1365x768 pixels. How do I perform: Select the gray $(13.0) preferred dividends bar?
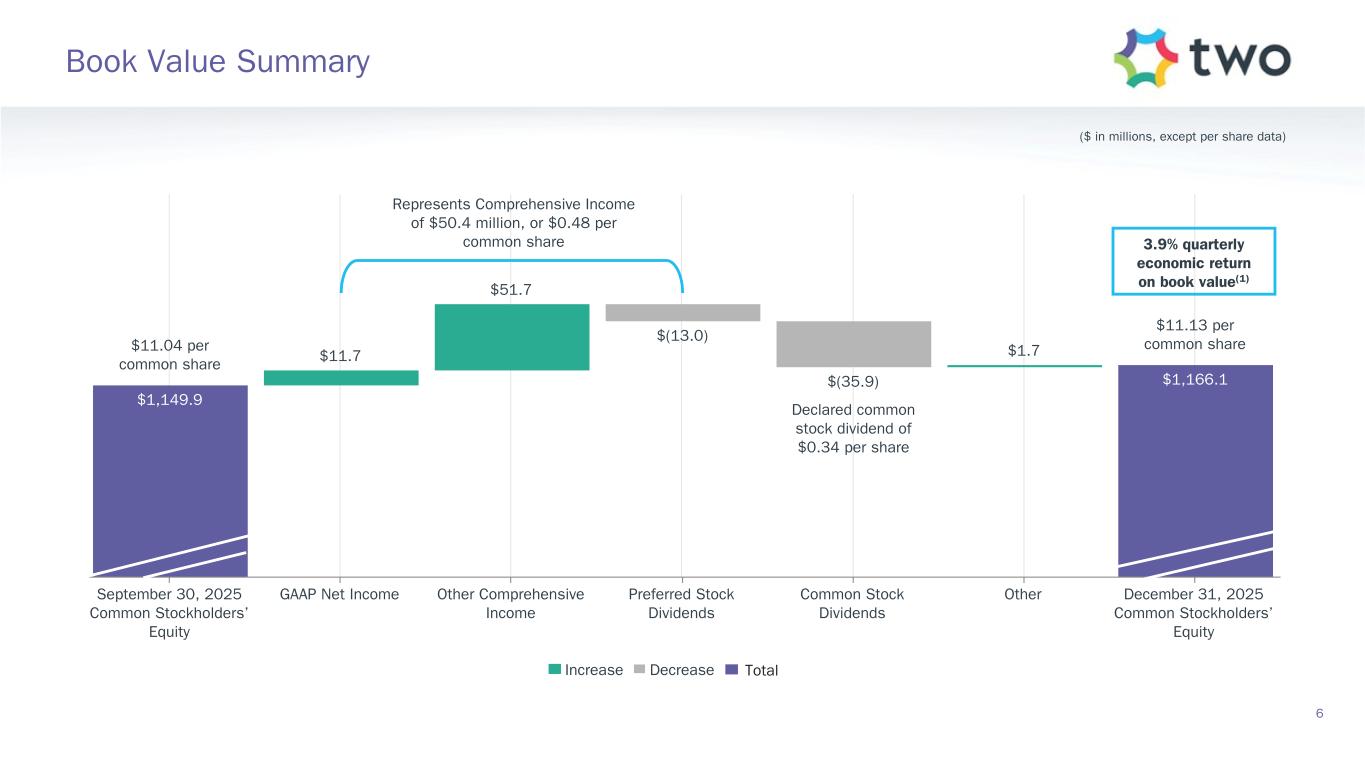pos(682,312)
